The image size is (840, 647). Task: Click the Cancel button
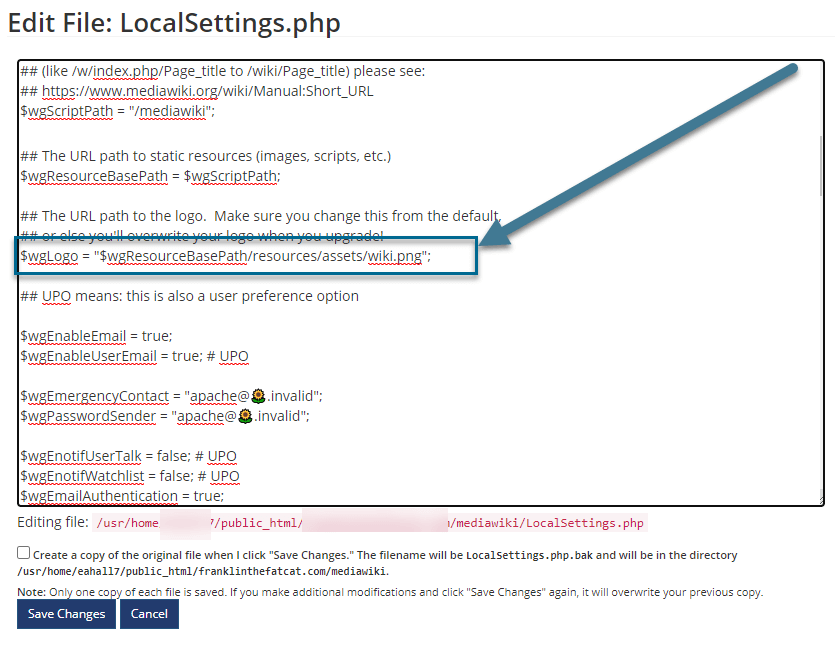149,614
